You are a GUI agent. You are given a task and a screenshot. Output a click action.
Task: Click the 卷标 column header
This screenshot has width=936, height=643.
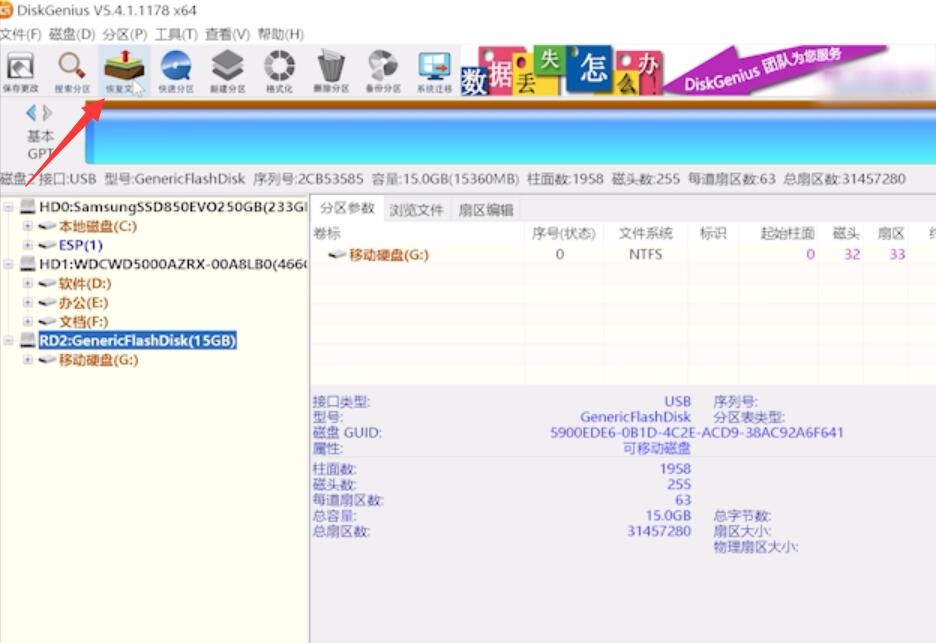(x=327, y=233)
